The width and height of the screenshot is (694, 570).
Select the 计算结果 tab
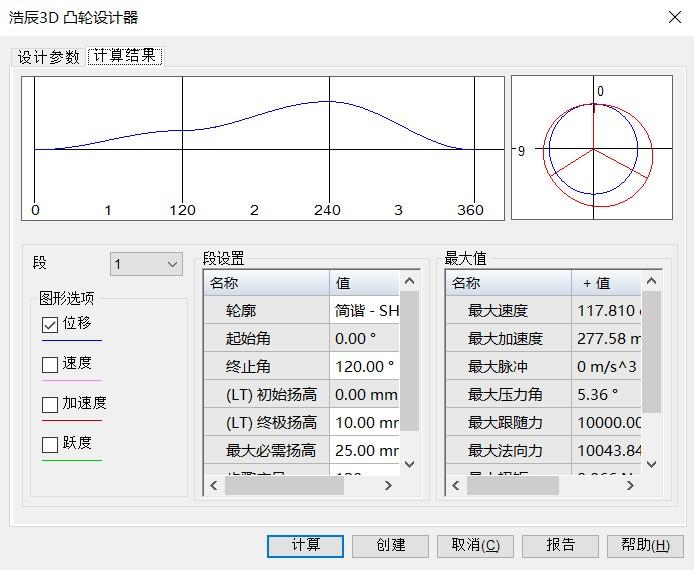pyautogui.click(x=125, y=56)
